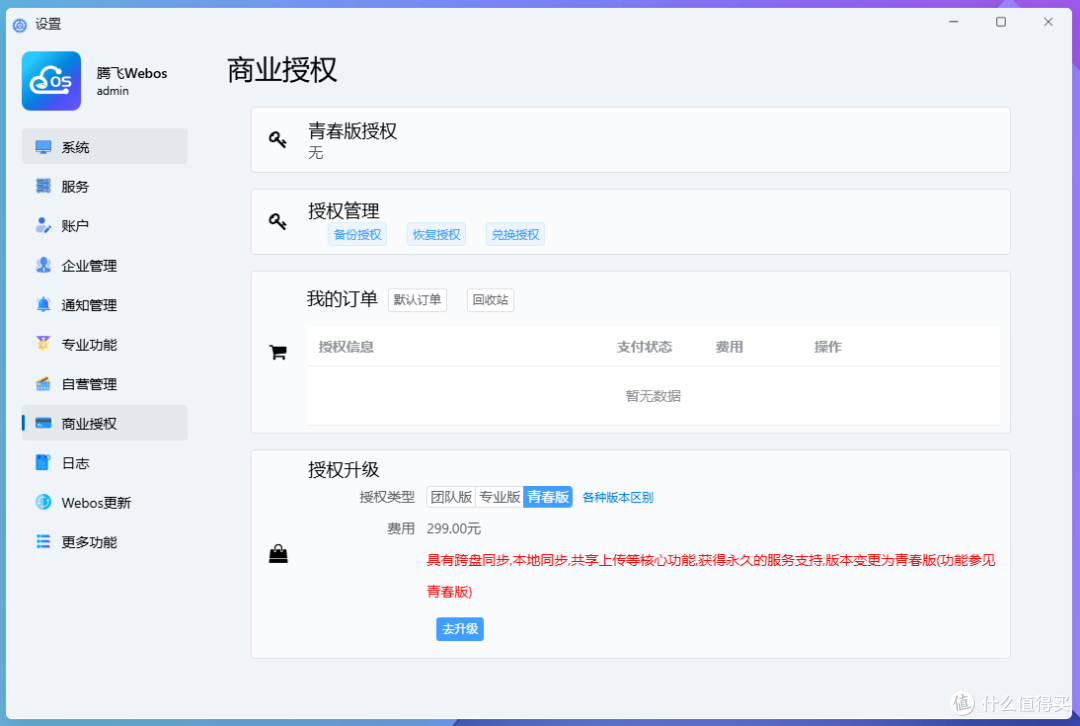Click the 备份授权 action

[357, 234]
